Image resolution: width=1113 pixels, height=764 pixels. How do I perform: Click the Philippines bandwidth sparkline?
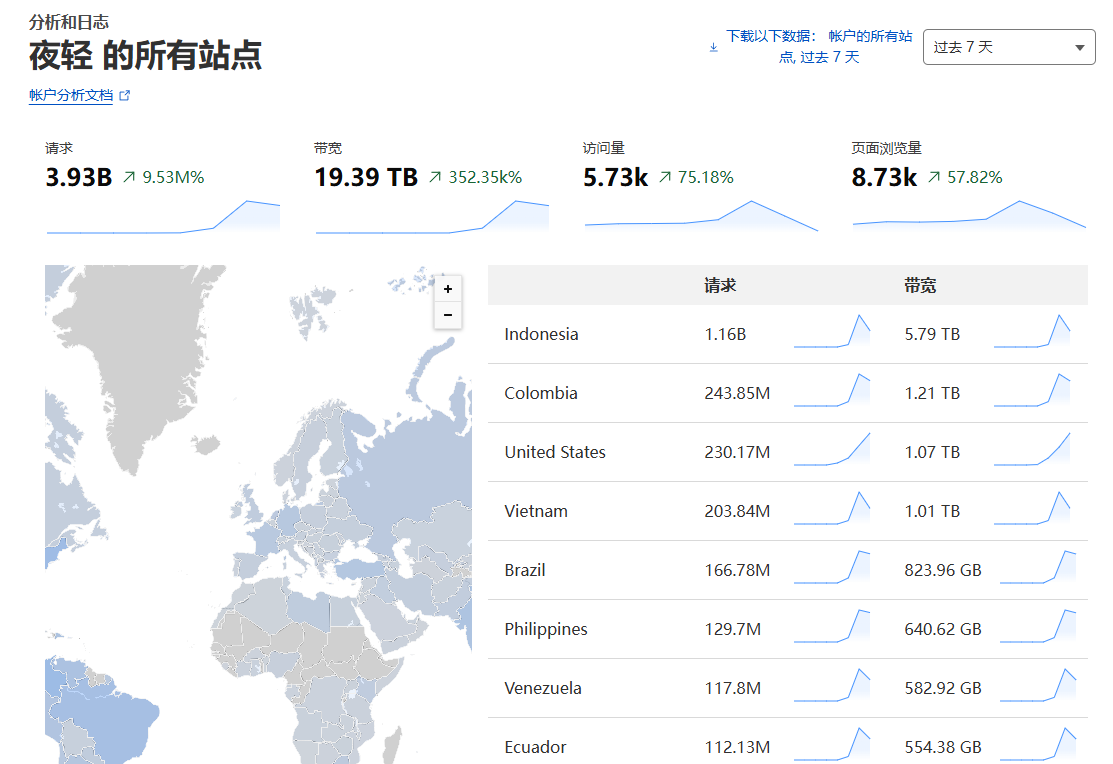click(1037, 627)
